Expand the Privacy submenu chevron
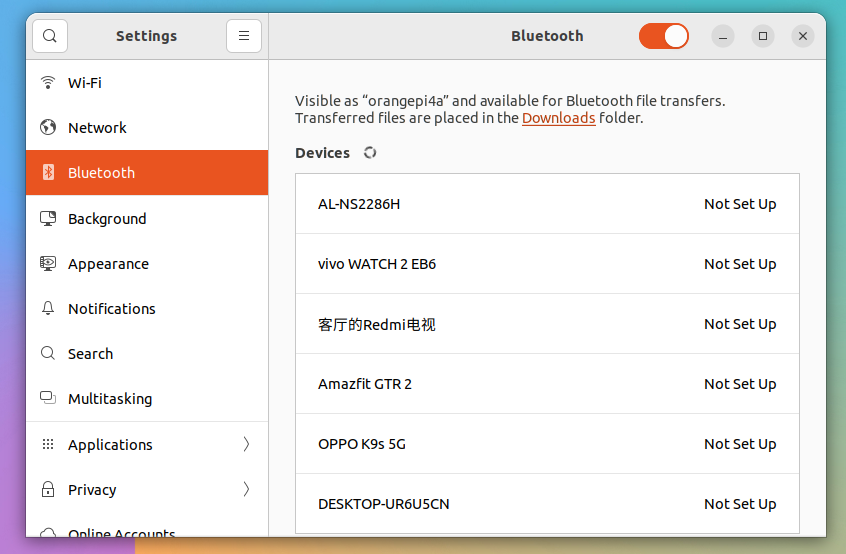This screenshot has height=554, width=846. click(246, 490)
